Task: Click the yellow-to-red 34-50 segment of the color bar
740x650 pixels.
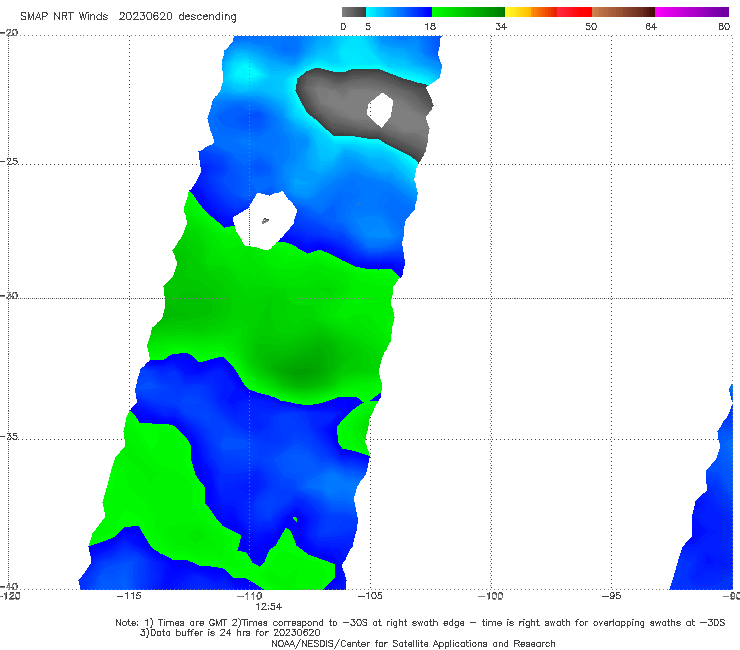Action: pyautogui.click(x=548, y=12)
